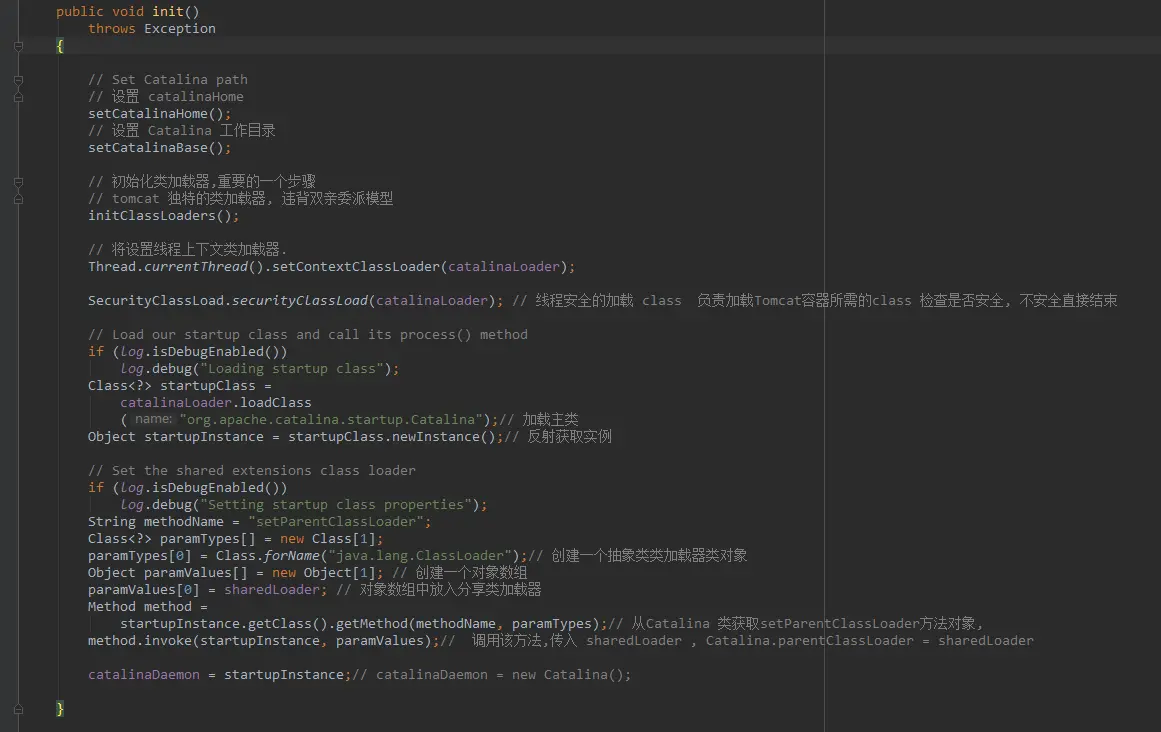Fold comment block starting at 'Set Catalina path'
Viewport: 1161px width, 732px height.
(x=19, y=80)
